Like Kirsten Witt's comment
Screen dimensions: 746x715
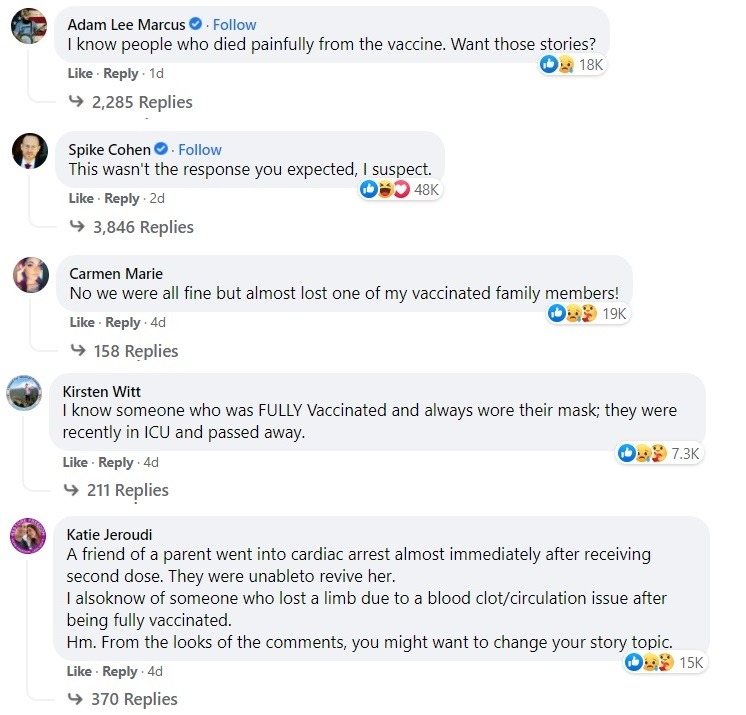[75, 462]
